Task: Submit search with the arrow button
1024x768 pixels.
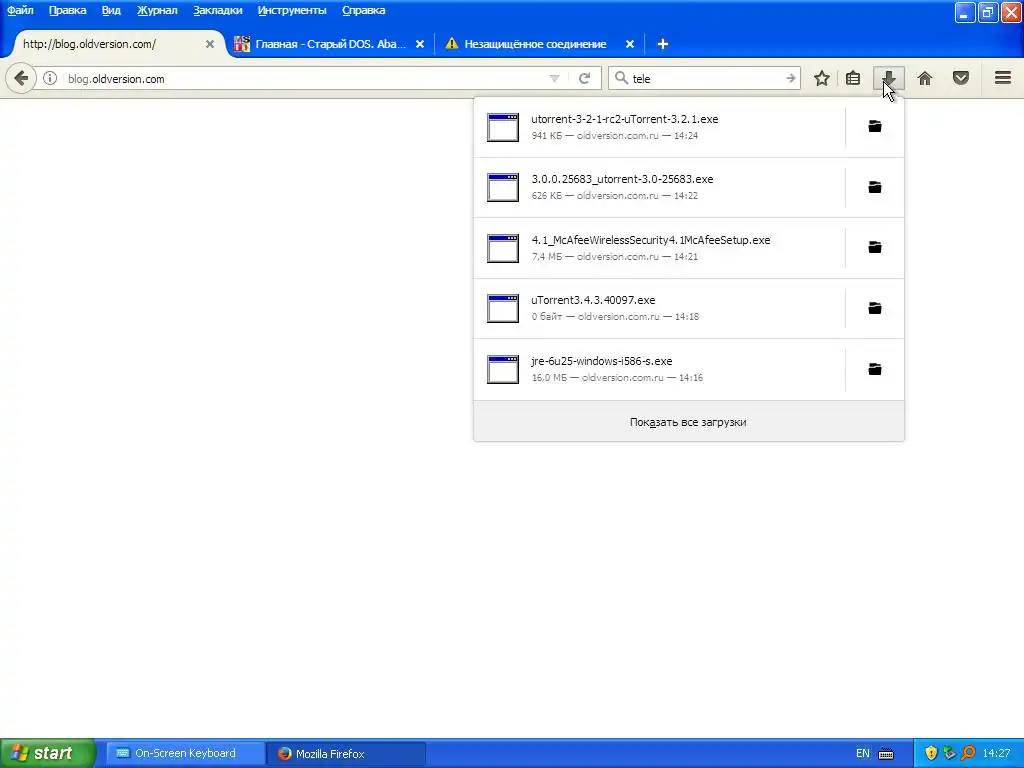Action: click(791, 78)
